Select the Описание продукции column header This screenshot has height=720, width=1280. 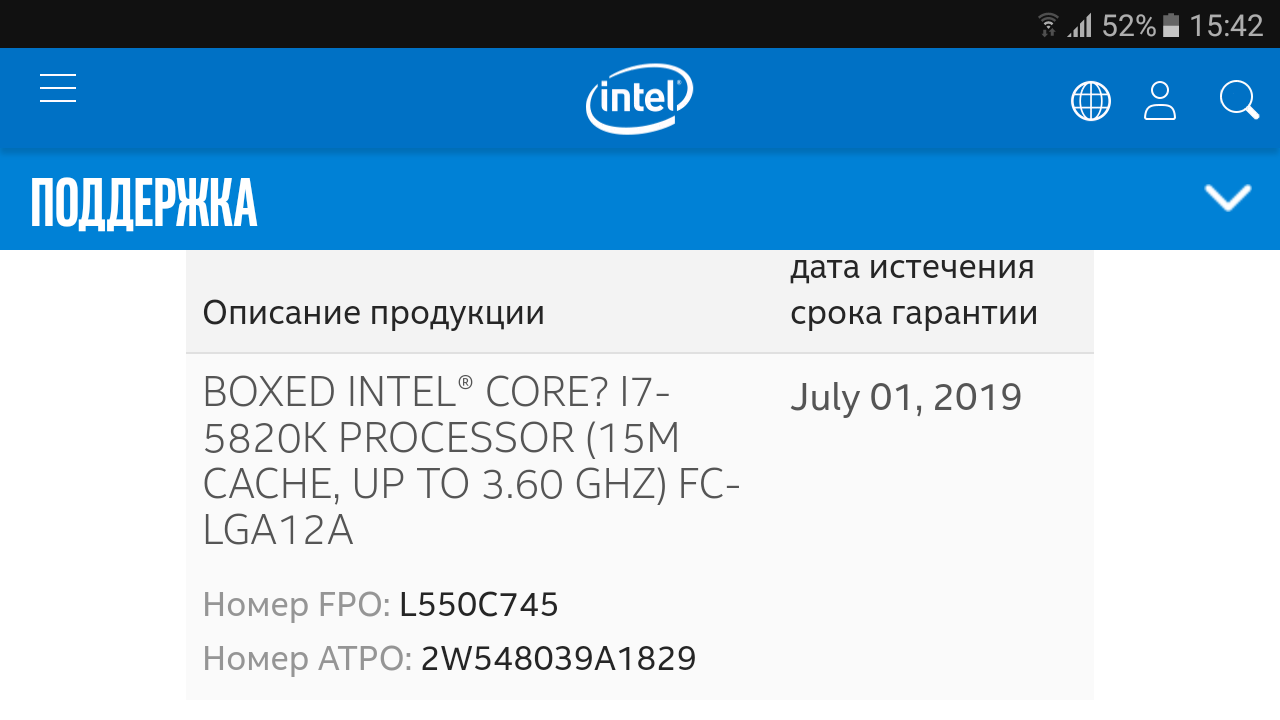(x=373, y=313)
